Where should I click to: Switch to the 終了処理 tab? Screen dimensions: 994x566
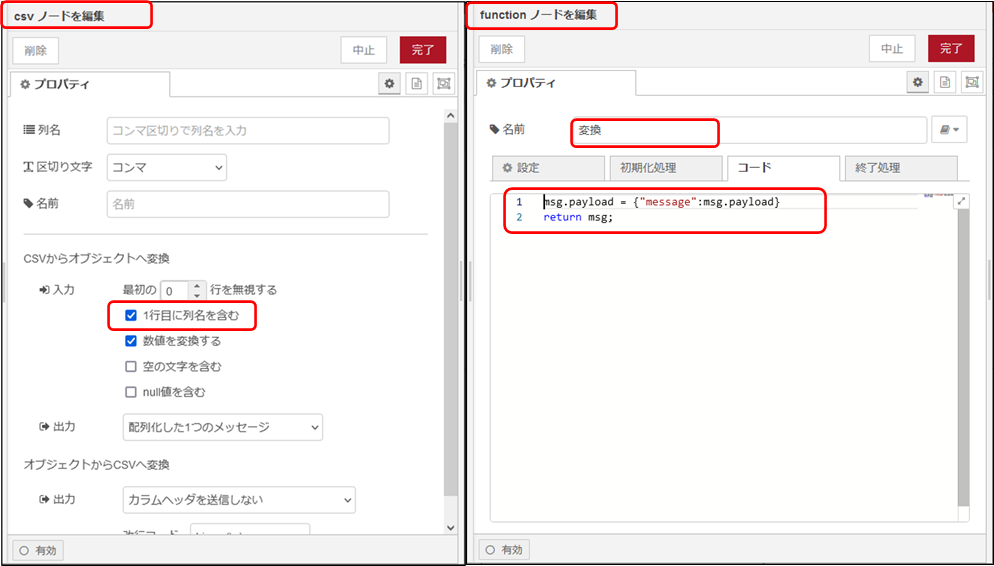click(900, 168)
